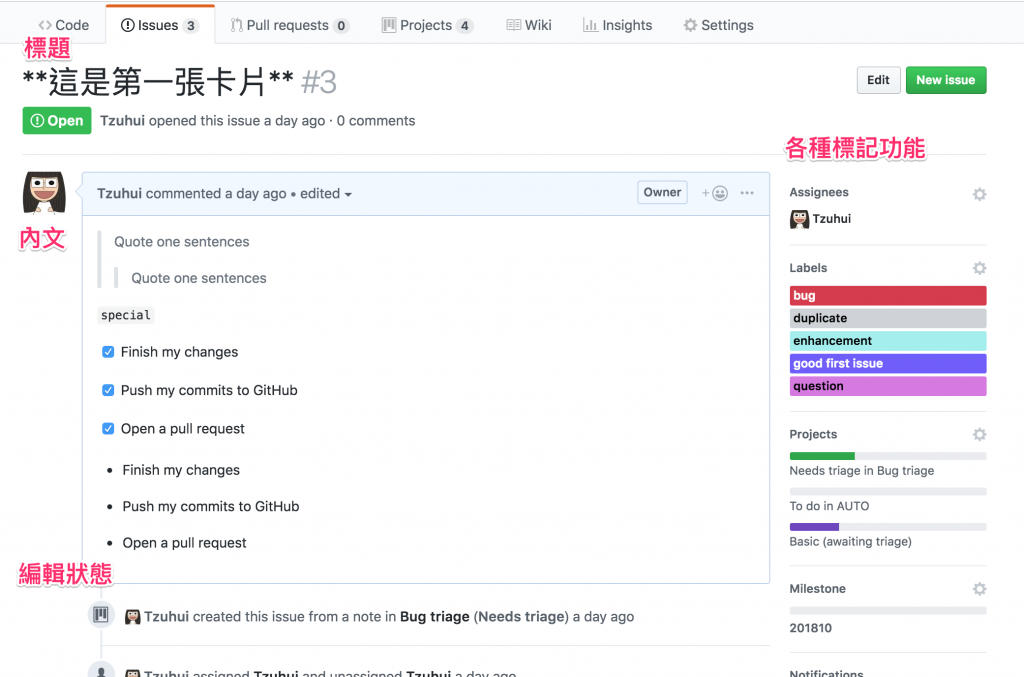Screen dimensions: 1024x677
Task: Click bullet item 'Push my commits to GitHub'
Action: point(211,507)
